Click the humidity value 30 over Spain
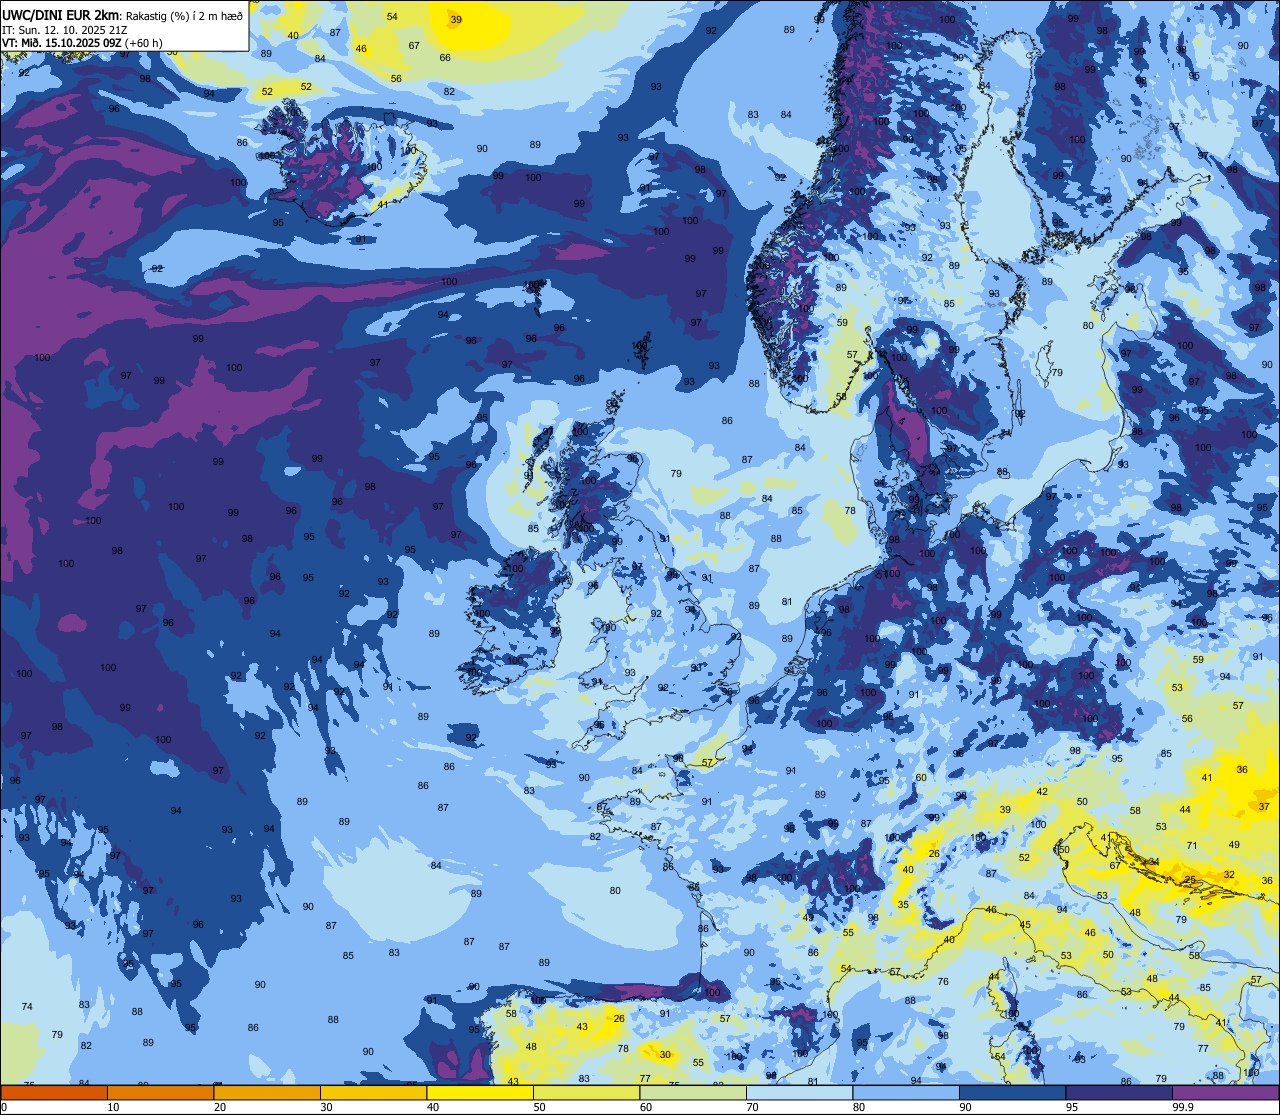 [665, 1054]
